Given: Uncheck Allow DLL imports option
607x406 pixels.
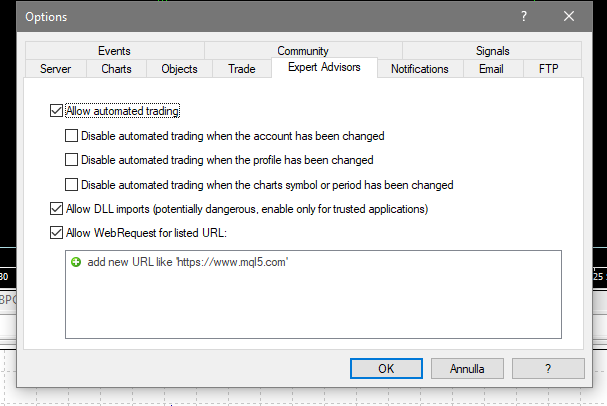Looking at the screenshot, I should [x=55, y=209].
